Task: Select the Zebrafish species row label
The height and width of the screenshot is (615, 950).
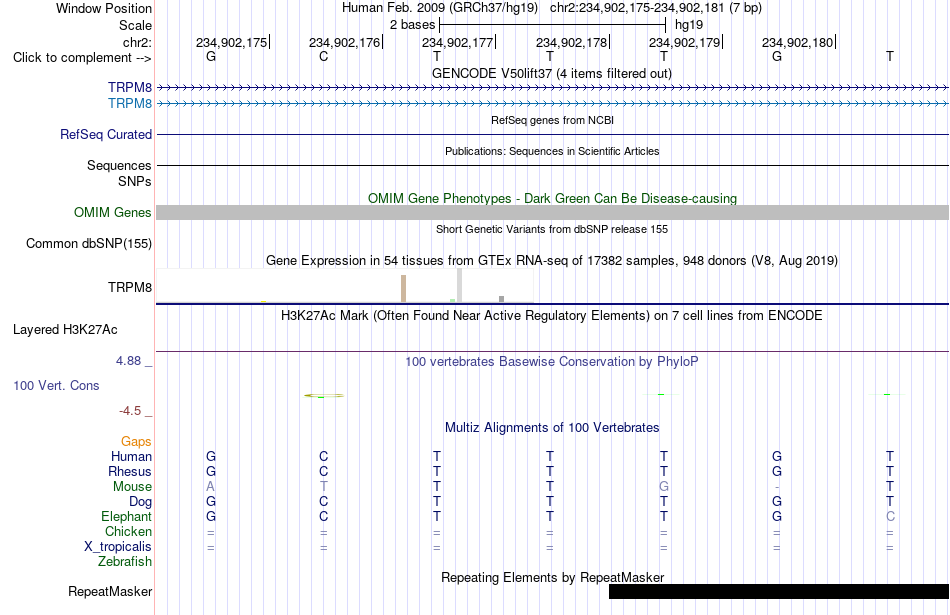Action: (125, 561)
